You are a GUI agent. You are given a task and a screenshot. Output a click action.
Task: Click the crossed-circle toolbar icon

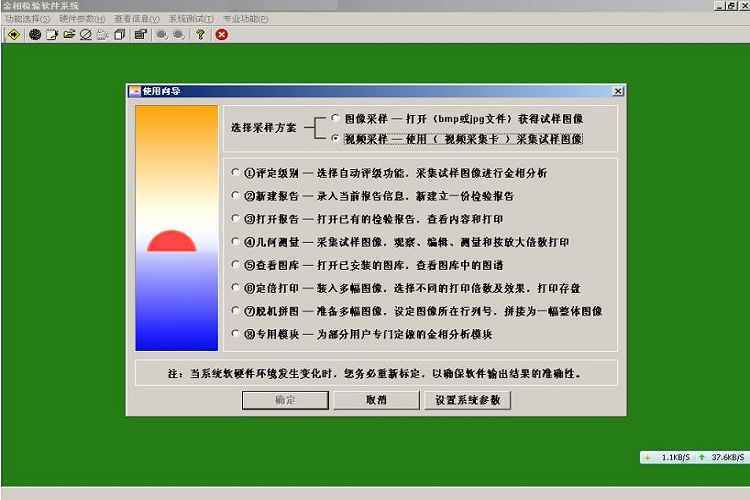coord(86,34)
